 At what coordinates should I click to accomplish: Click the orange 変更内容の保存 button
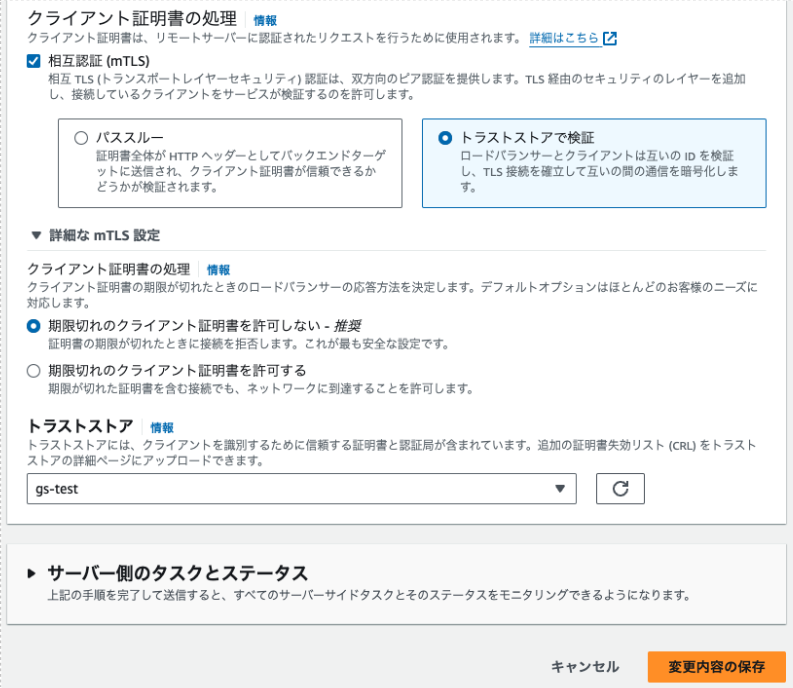[x=716, y=667]
